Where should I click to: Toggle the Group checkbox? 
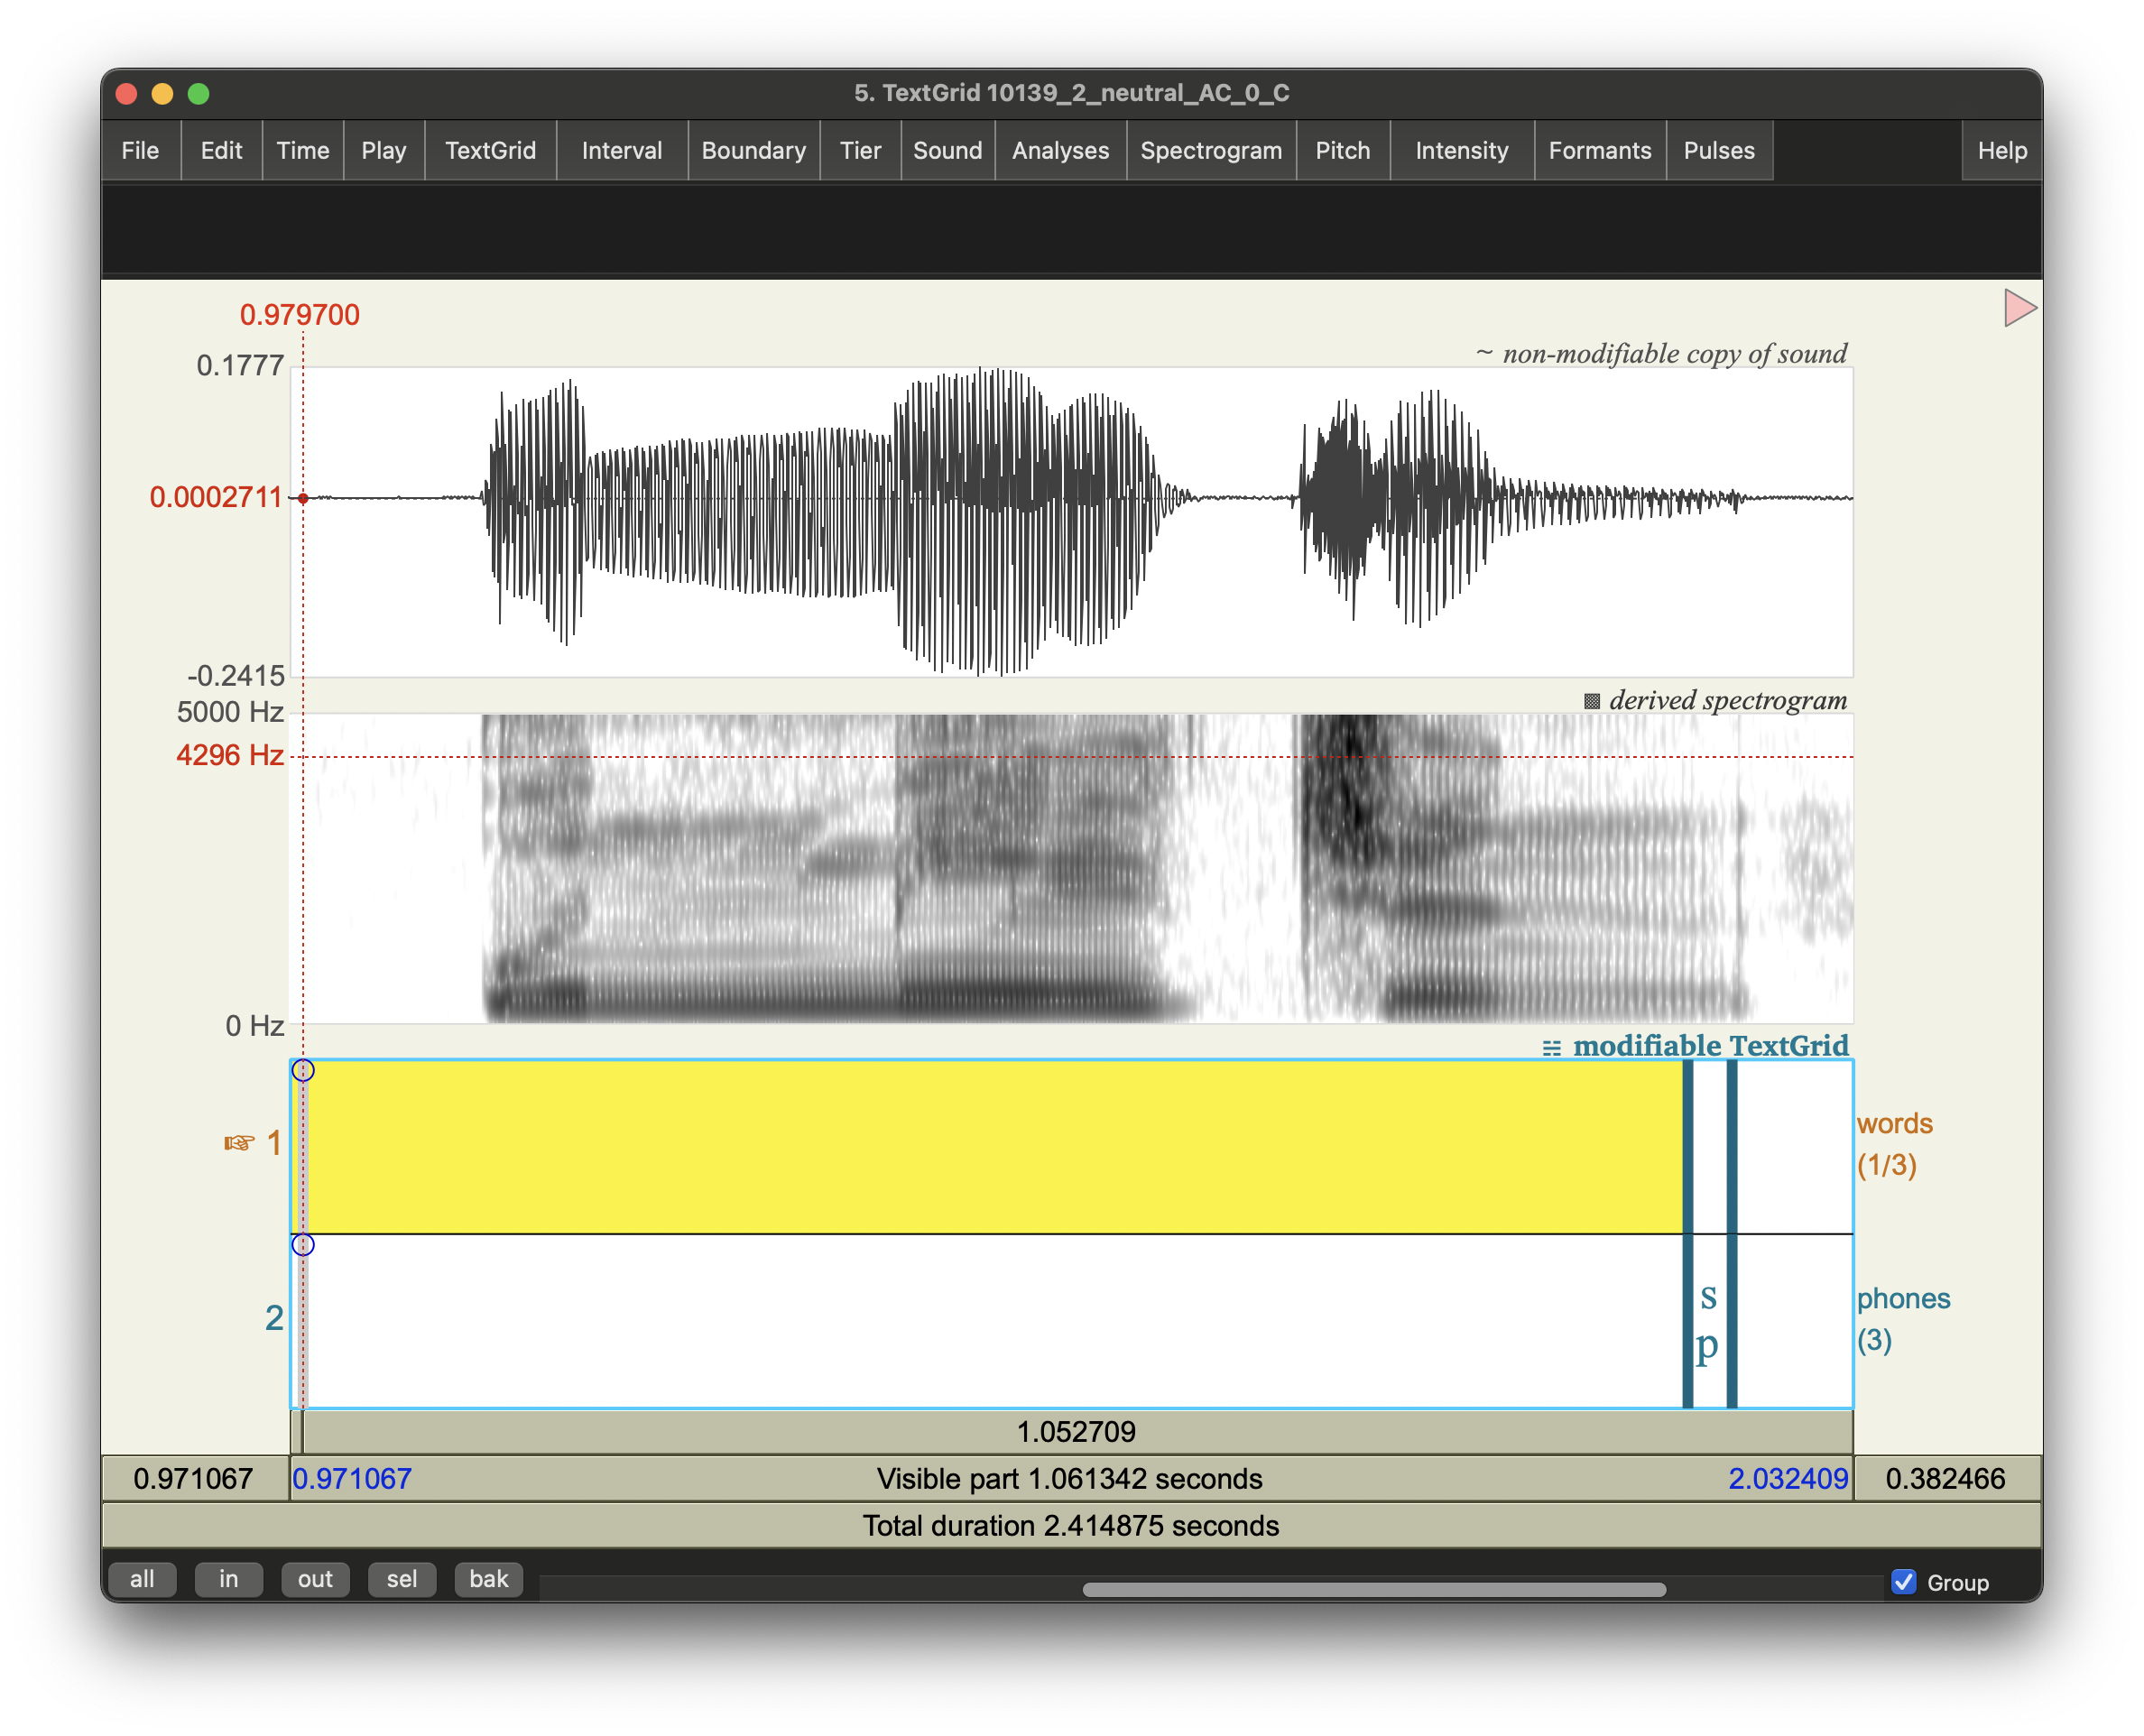[1904, 1582]
